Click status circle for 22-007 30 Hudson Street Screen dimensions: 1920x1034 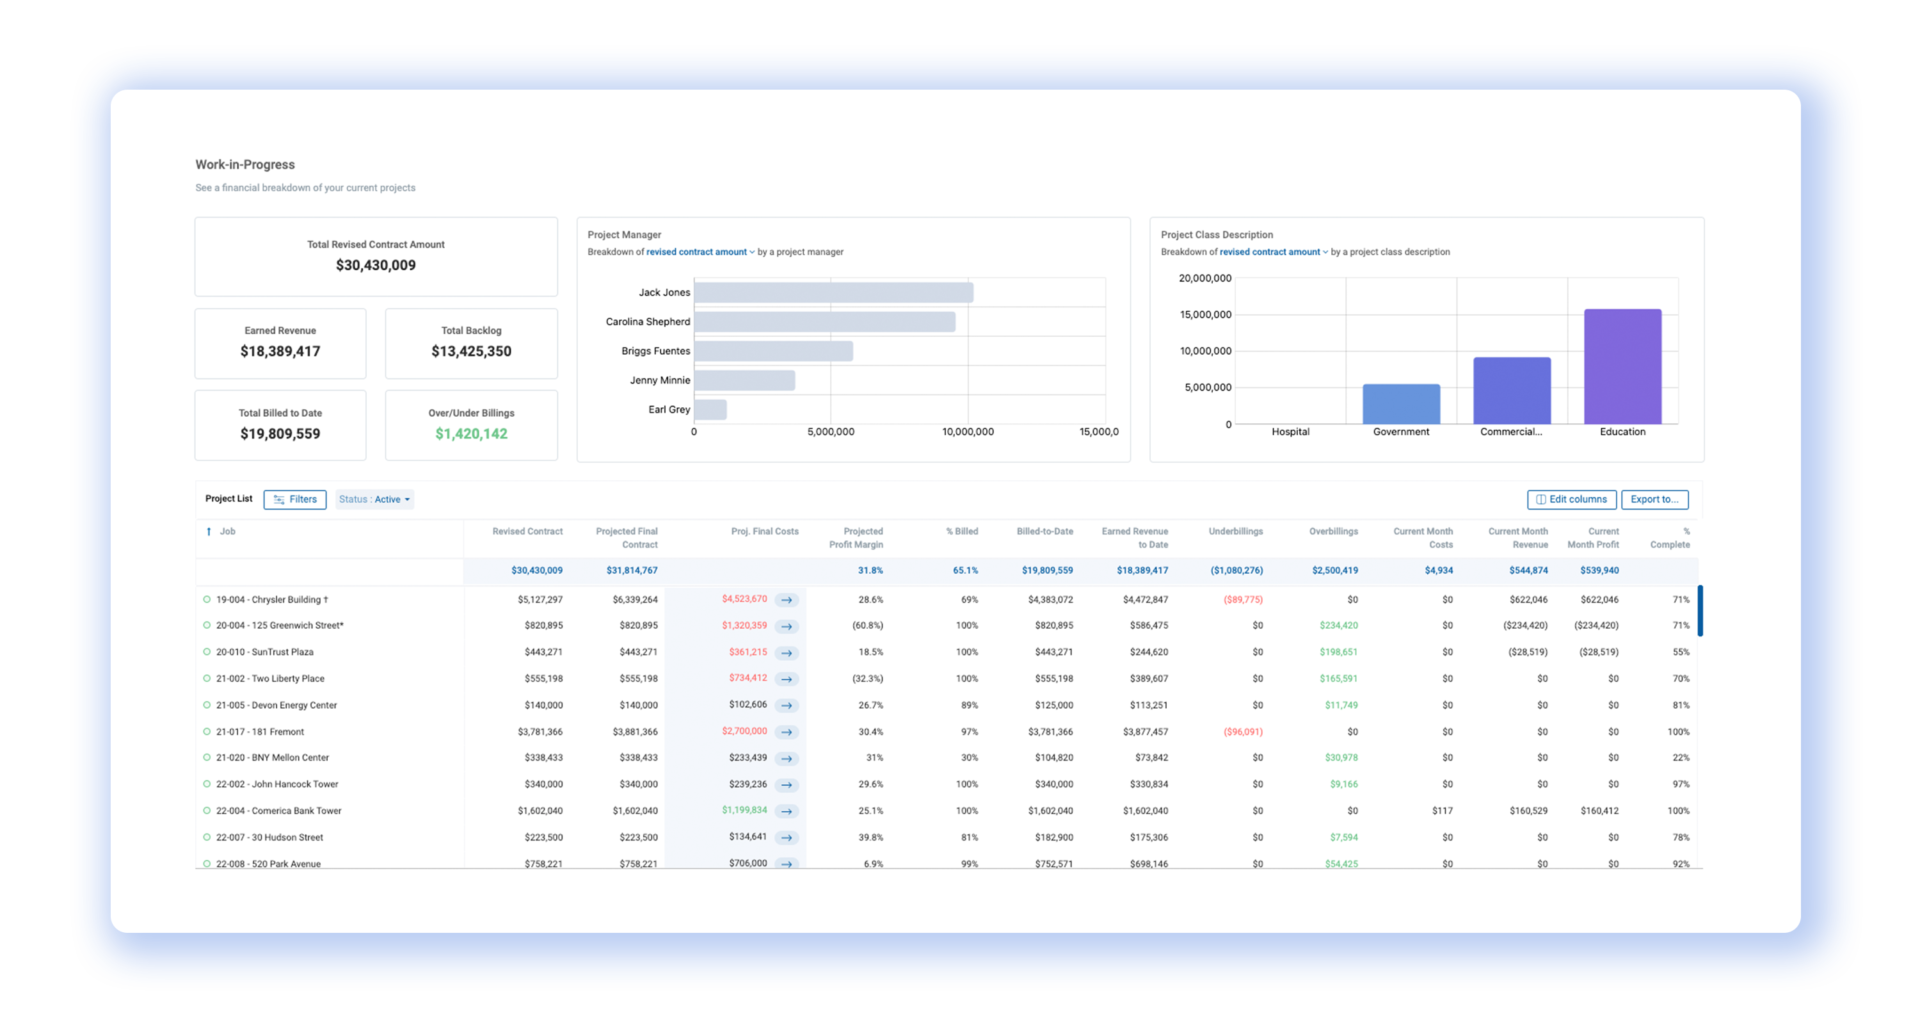pyautogui.click(x=207, y=838)
